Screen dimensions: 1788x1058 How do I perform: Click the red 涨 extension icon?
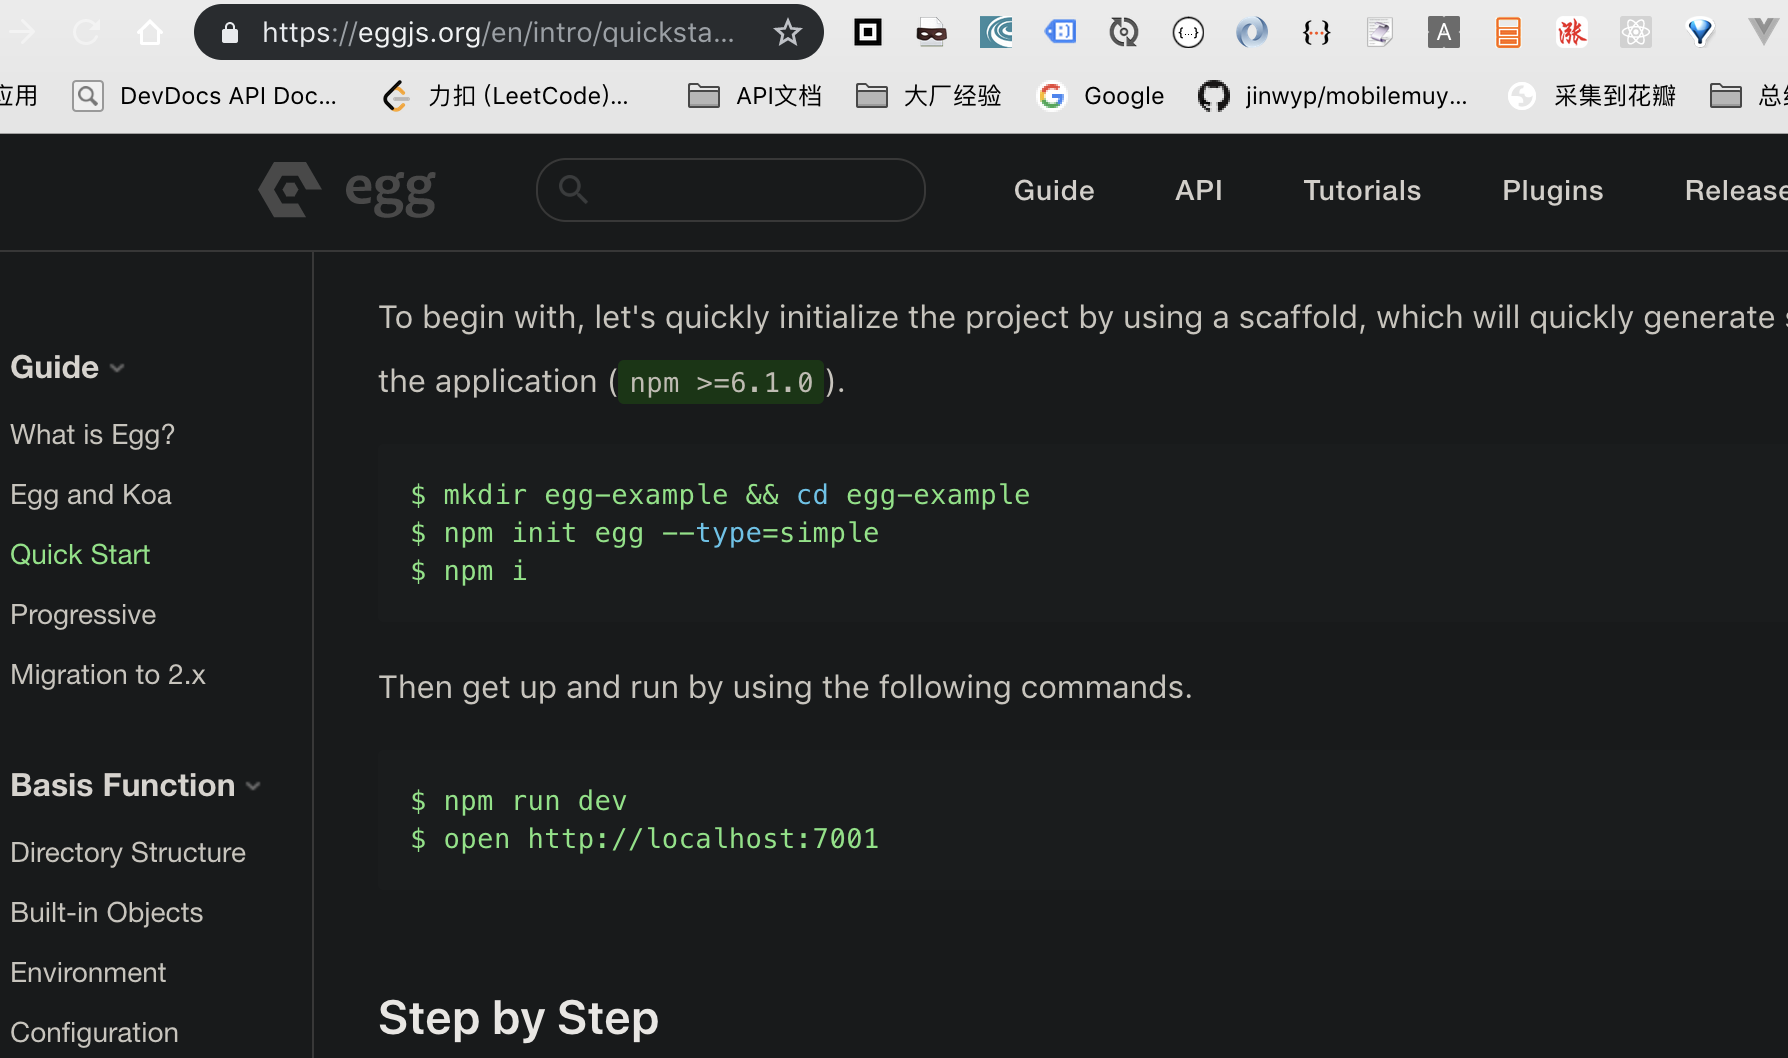[x=1572, y=33]
